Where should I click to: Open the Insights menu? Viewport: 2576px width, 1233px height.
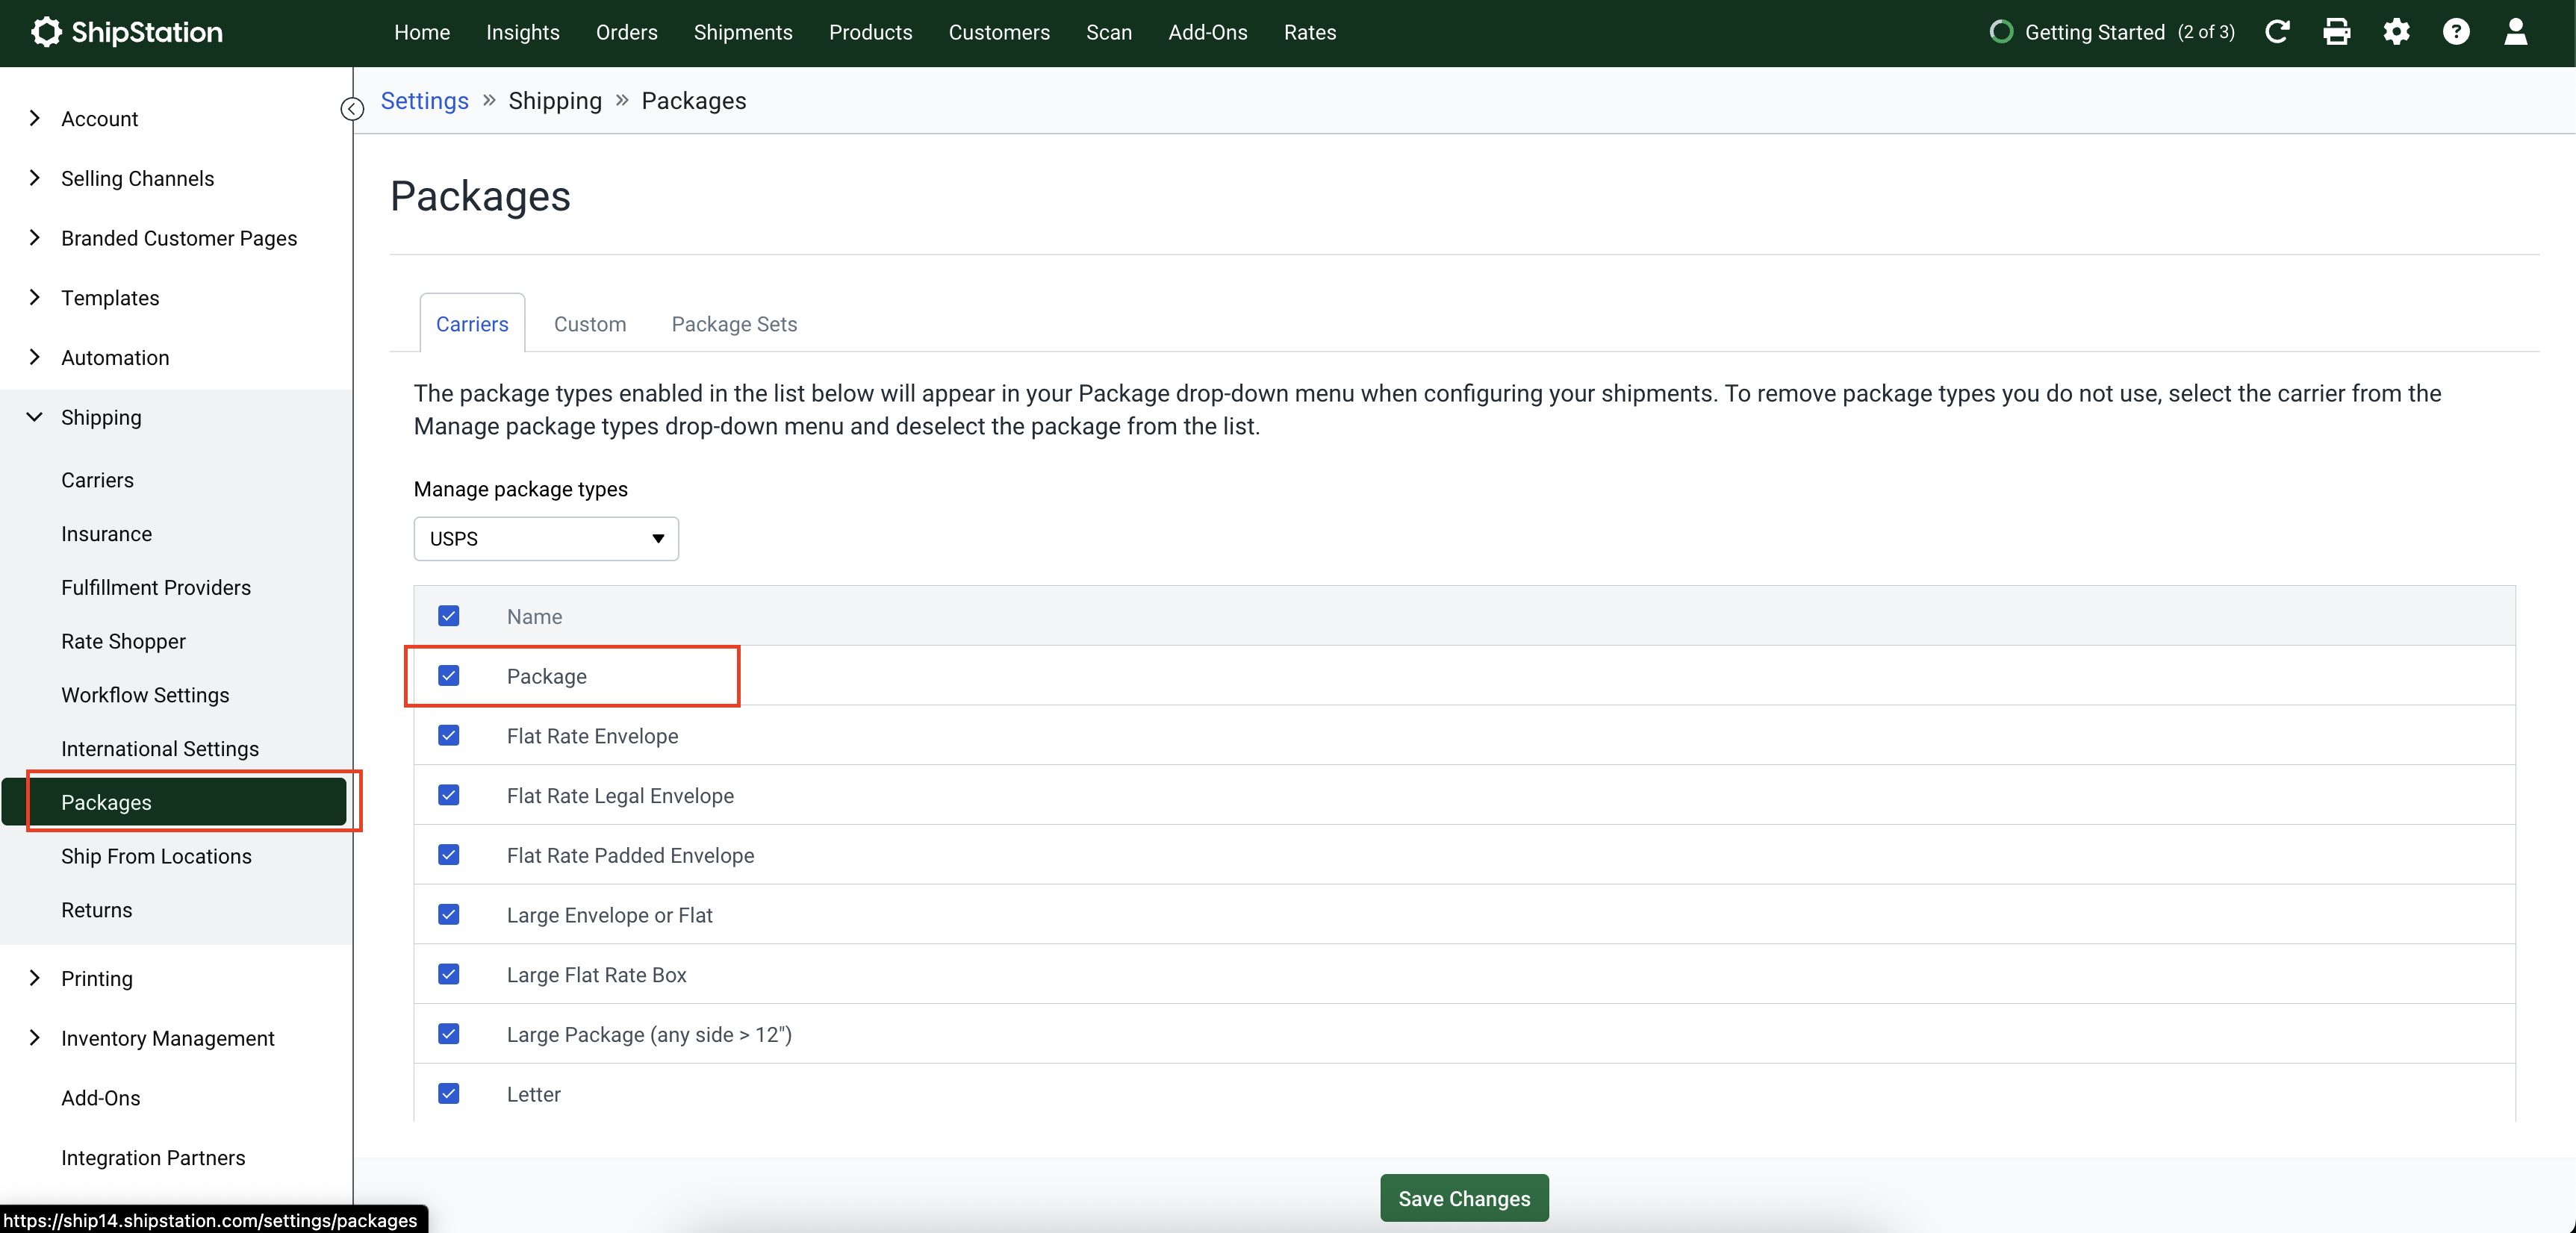click(x=523, y=32)
